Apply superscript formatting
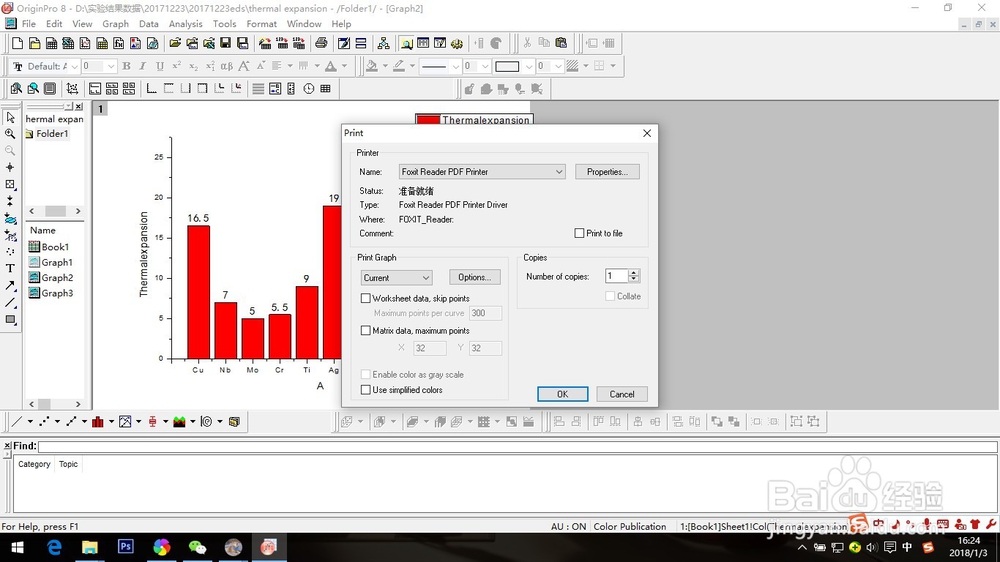Viewport: 1000px width, 562px height. 177,66
